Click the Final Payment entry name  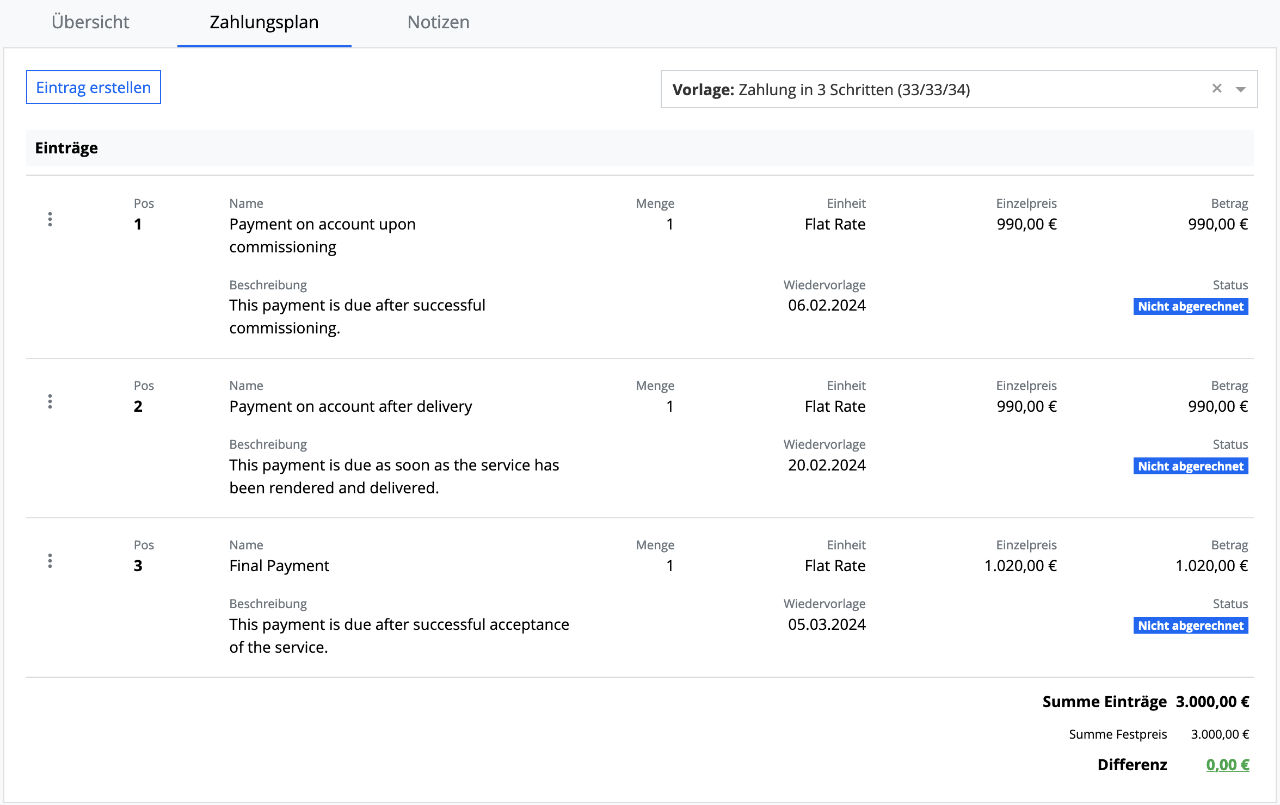click(x=279, y=566)
